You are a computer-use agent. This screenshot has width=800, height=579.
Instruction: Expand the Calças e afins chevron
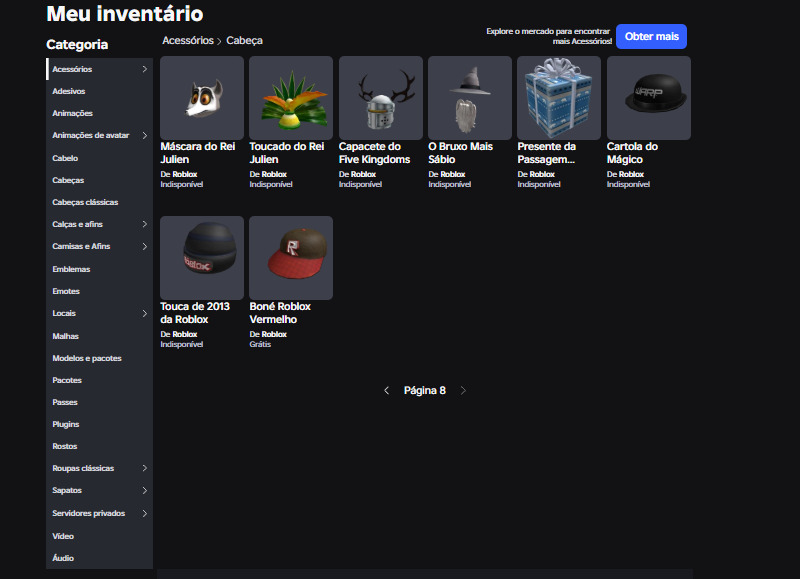click(144, 224)
